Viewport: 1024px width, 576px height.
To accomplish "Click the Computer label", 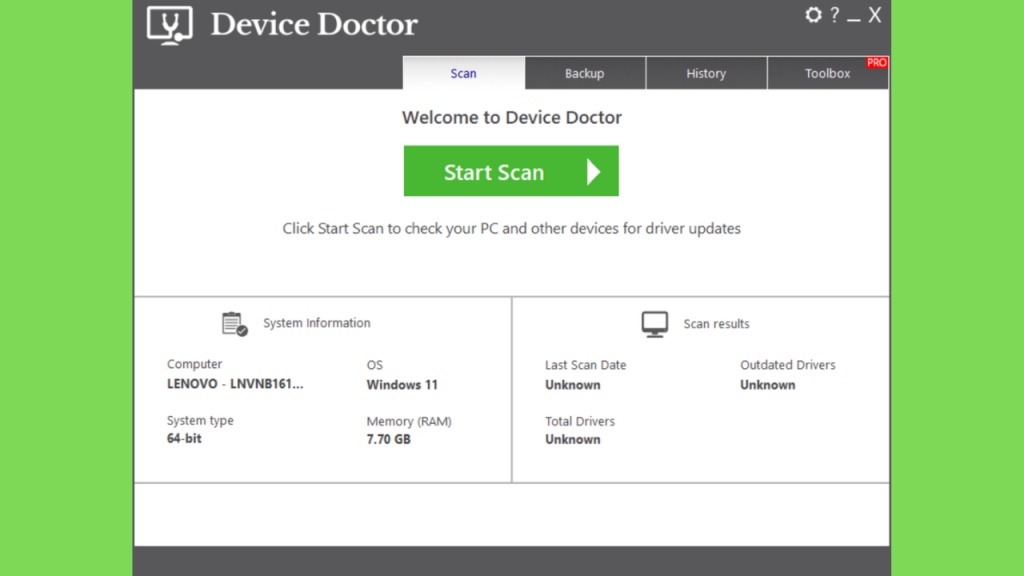I will [195, 364].
